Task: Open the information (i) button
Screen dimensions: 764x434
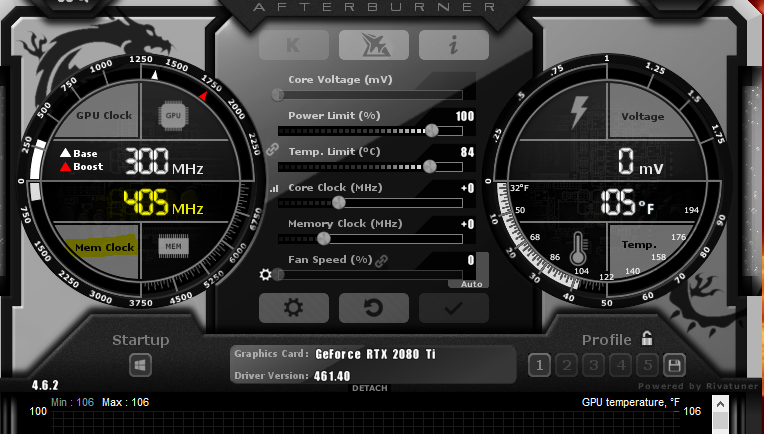Action: click(x=454, y=45)
